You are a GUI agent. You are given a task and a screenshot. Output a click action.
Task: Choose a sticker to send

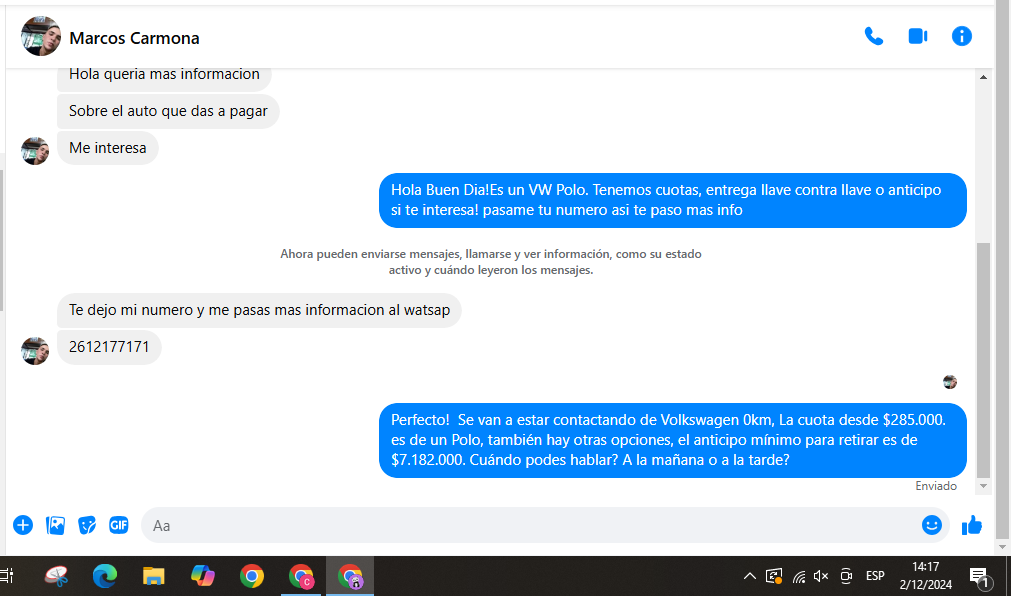pos(87,525)
